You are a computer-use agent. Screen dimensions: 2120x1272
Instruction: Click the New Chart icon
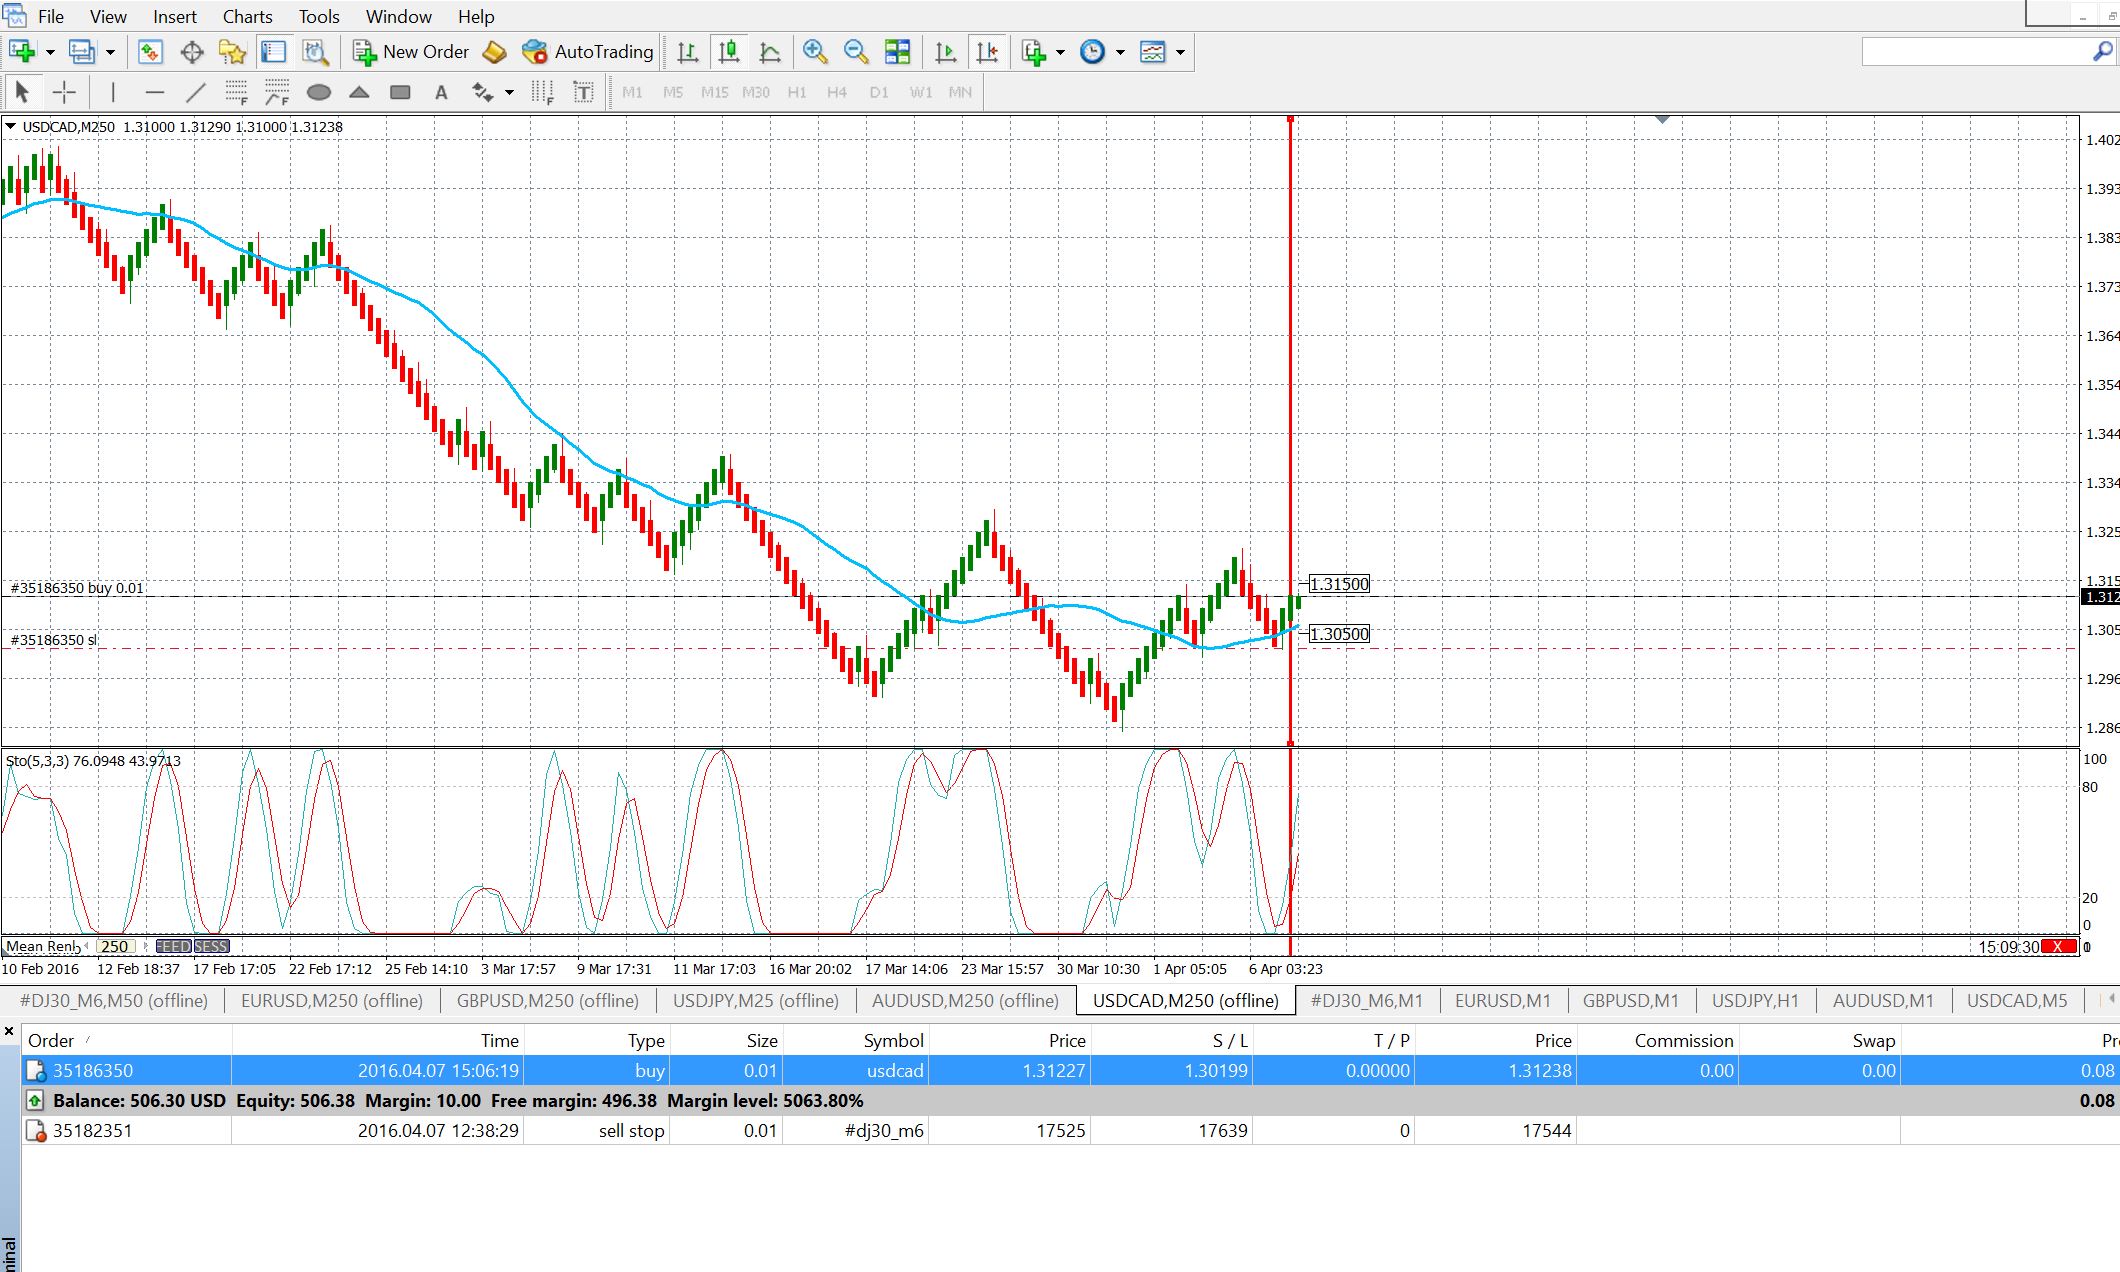[22, 52]
